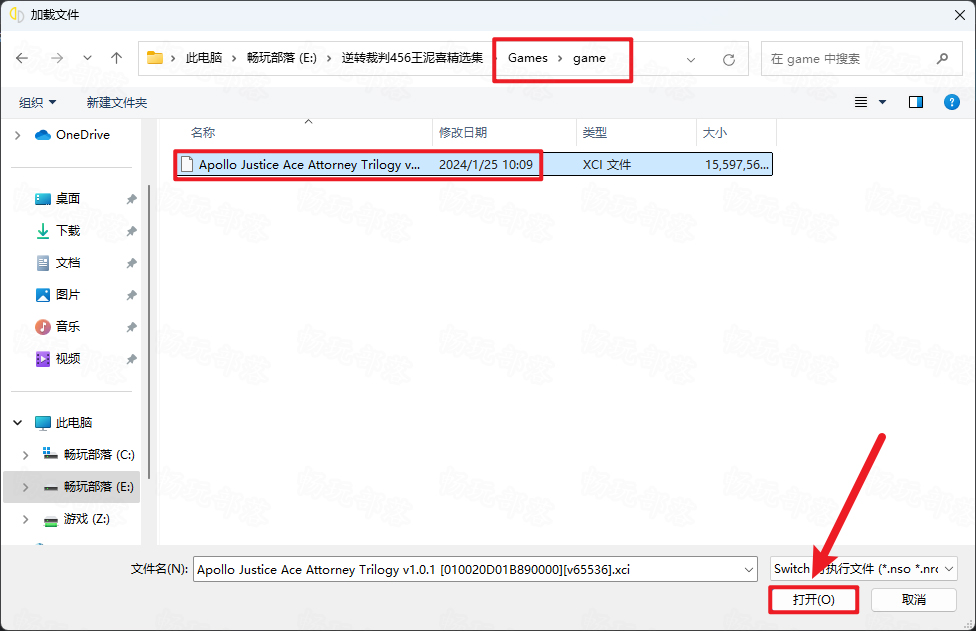Navigate to 此电脑 in breadcrumb
976x631 pixels.
(204, 58)
